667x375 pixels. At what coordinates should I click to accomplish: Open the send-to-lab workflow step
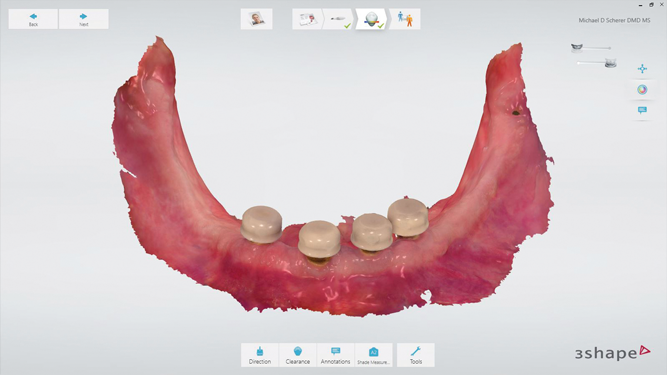coord(405,19)
